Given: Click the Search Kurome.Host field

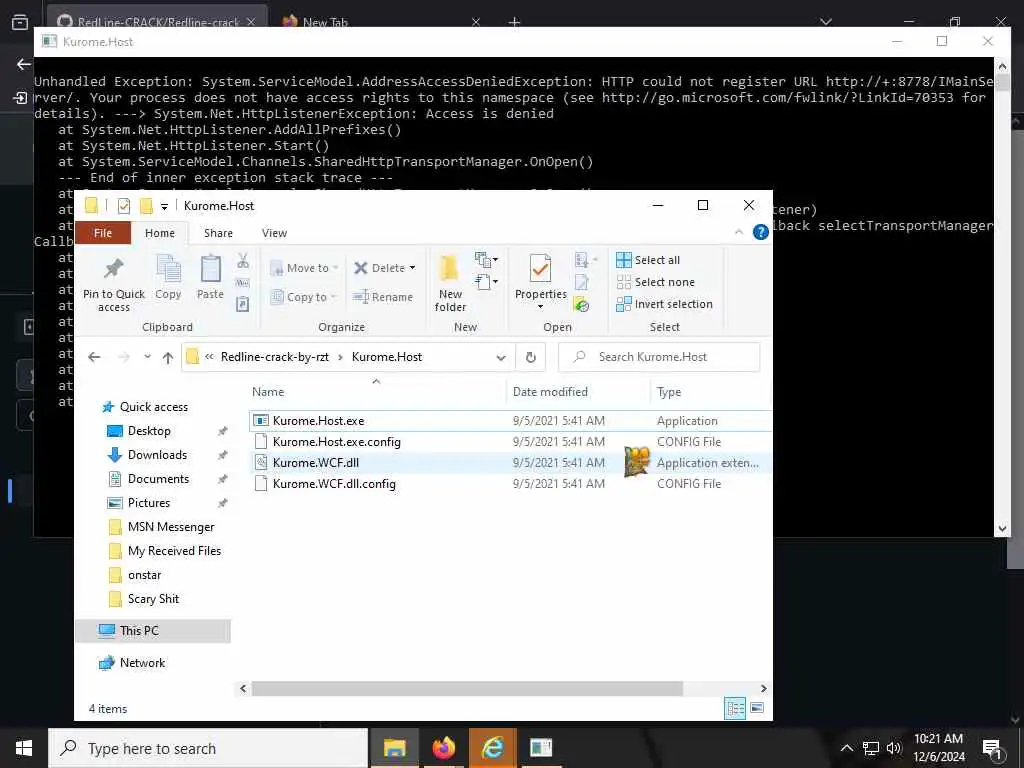Looking at the screenshot, I should [659, 357].
